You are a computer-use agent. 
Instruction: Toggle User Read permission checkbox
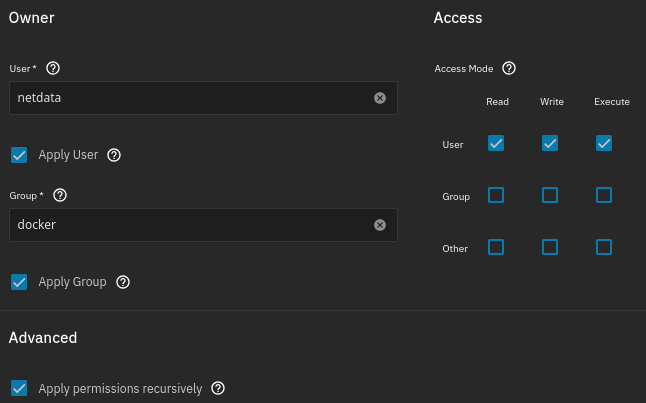[x=496, y=143]
